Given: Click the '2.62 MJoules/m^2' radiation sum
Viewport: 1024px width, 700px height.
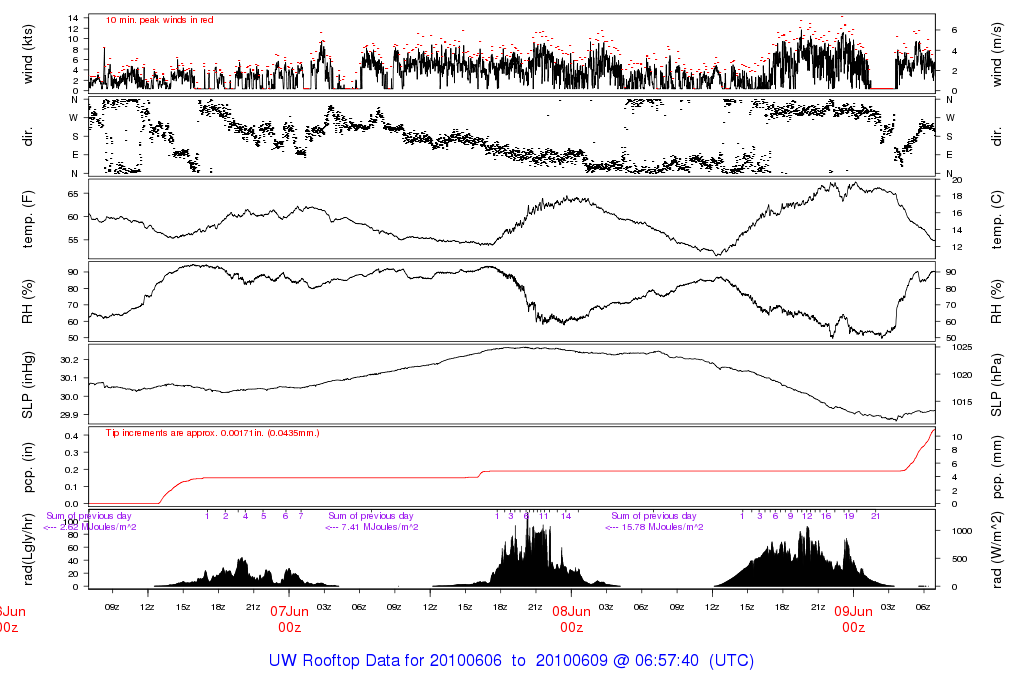Looking at the screenshot, I should pyautogui.click(x=98, y=527).
